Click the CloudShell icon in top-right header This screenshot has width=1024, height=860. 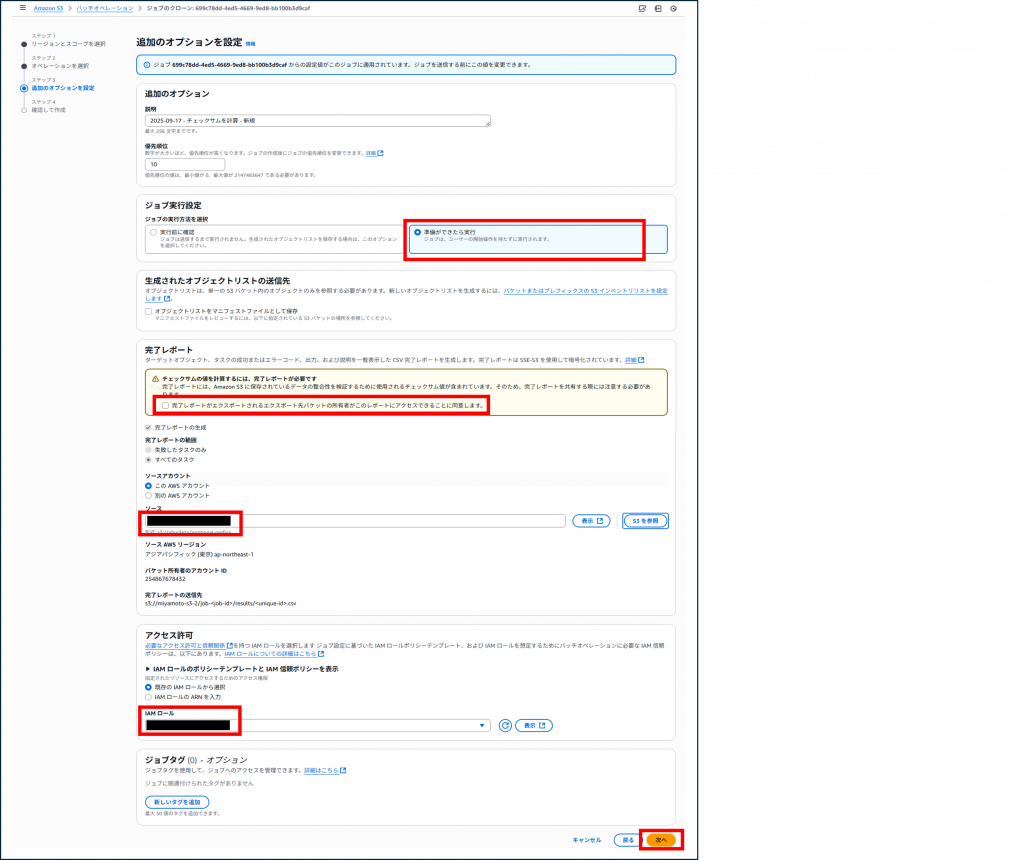click(x=642, y=8)
